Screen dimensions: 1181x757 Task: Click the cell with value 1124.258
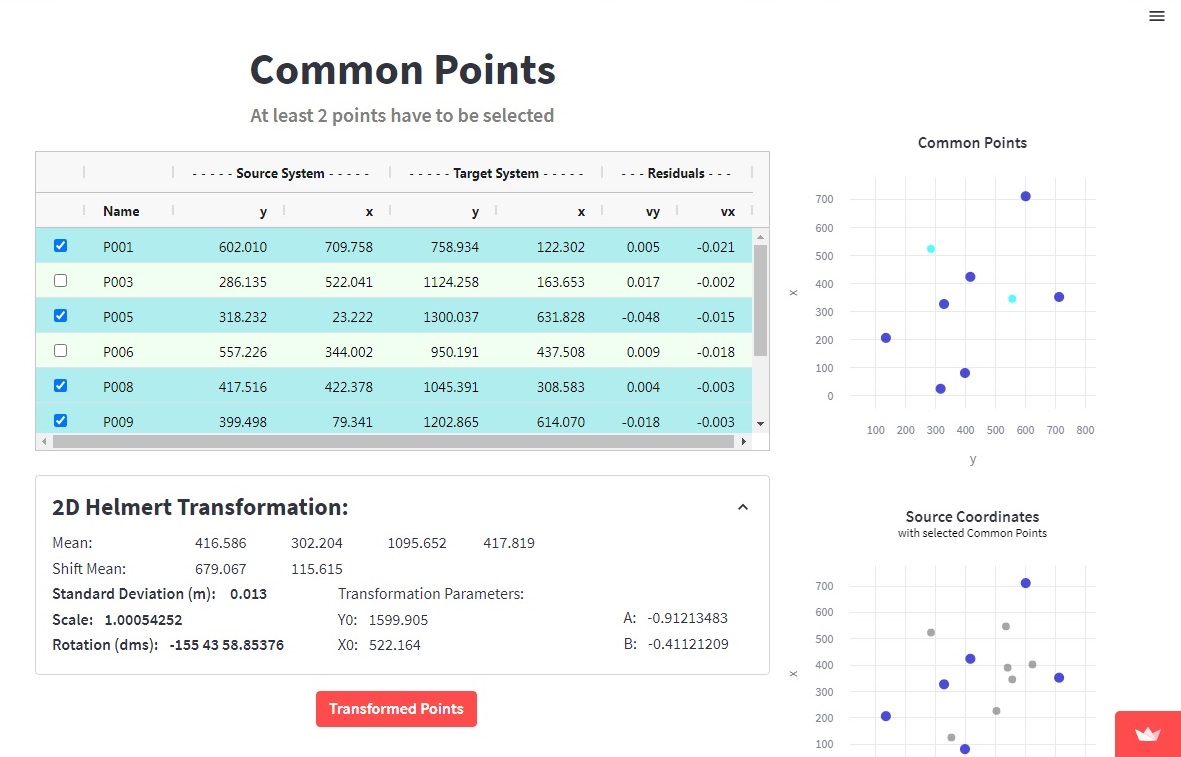pyautogui.click(x=451, y=282)
